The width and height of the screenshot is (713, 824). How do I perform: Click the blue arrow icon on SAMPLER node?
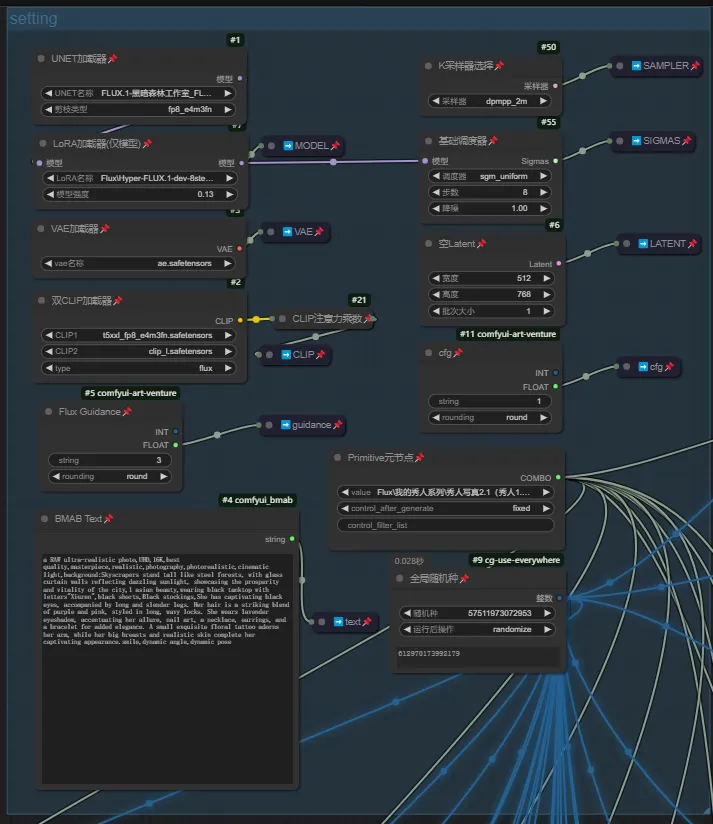(636, 66)
